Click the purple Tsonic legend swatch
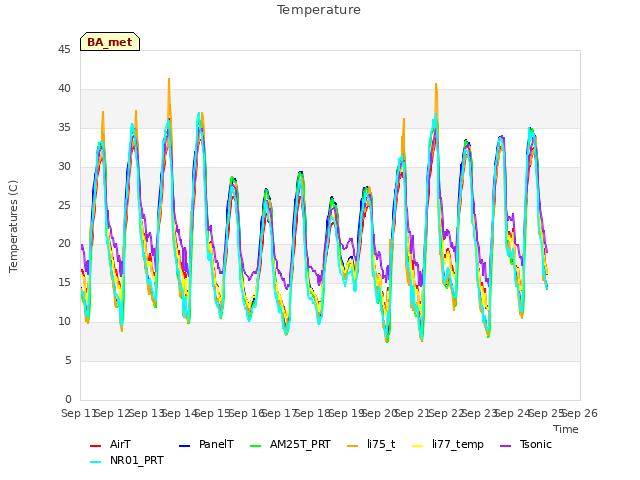The image size is (640, 480). tap(505, 446)
